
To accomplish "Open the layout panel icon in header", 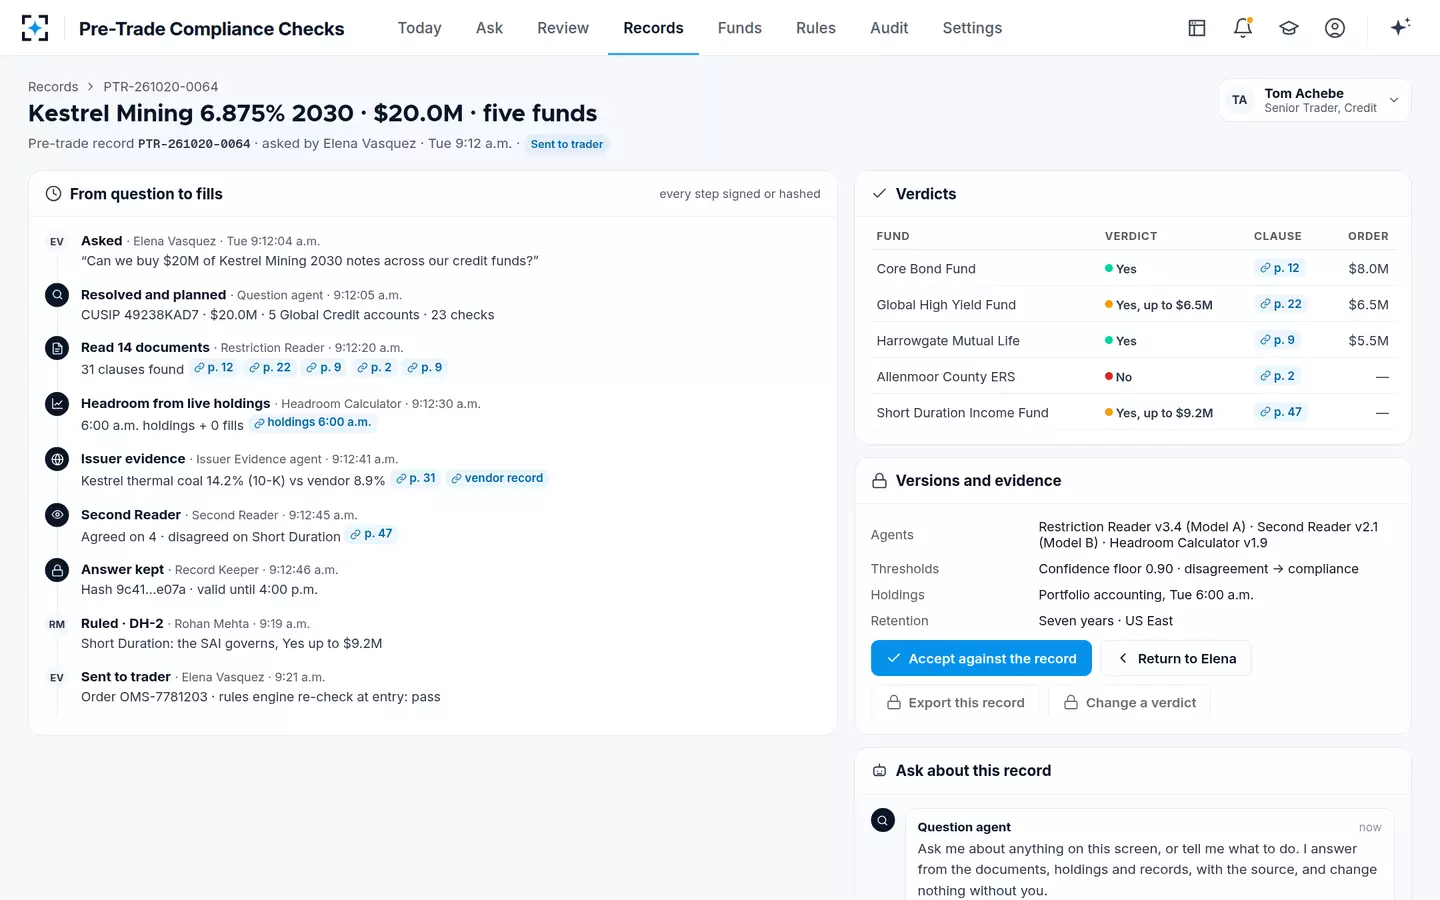I will pos(1197,28).
